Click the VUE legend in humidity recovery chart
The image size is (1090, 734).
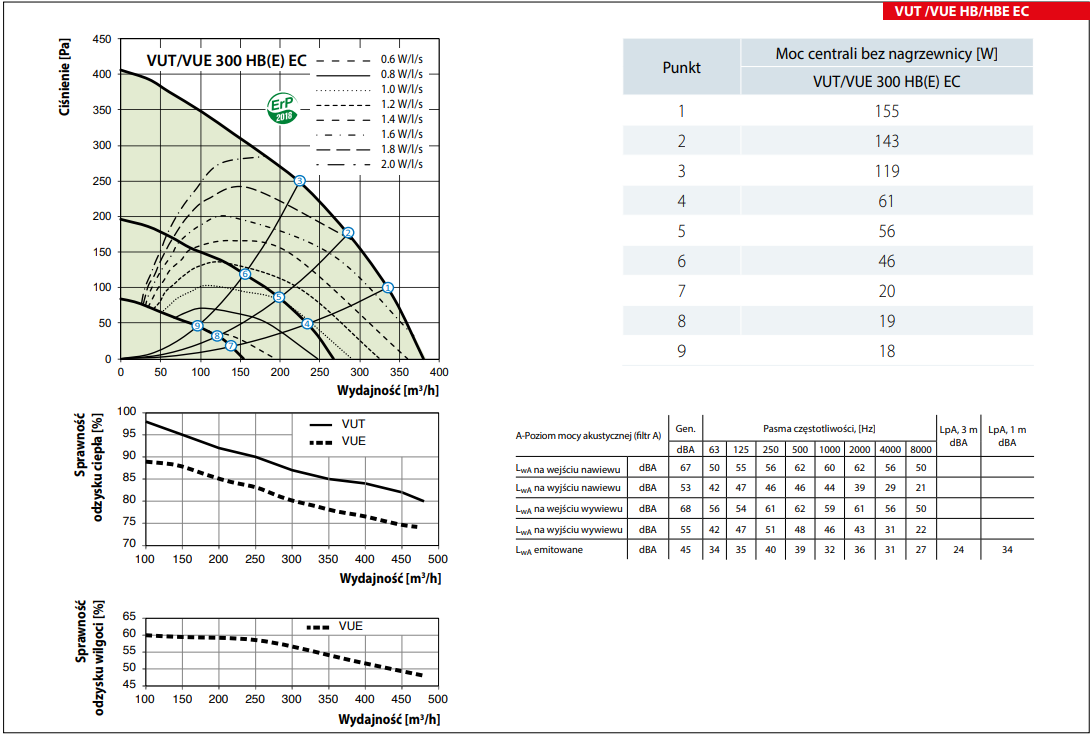[335, 626]
